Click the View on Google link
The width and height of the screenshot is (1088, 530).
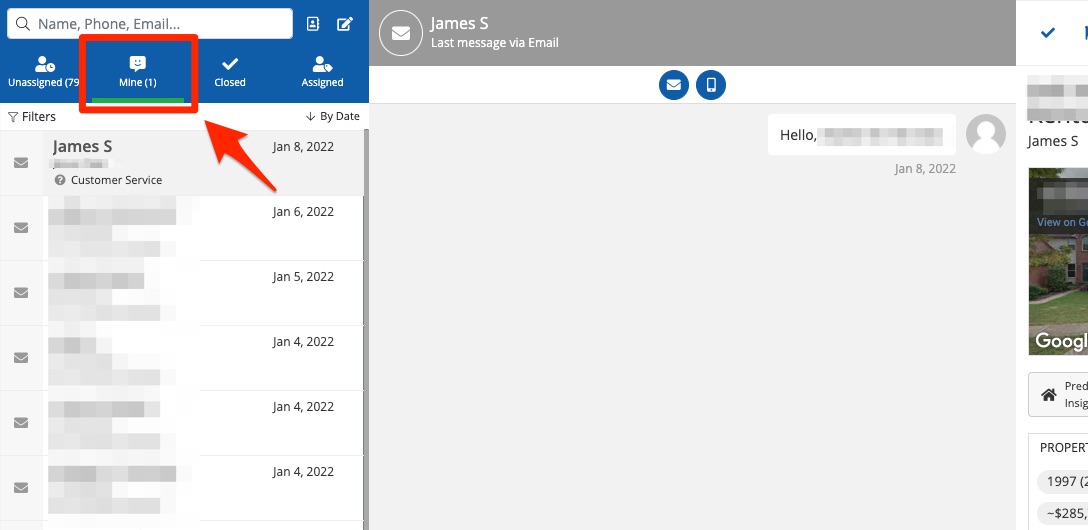click(1061, 222)
